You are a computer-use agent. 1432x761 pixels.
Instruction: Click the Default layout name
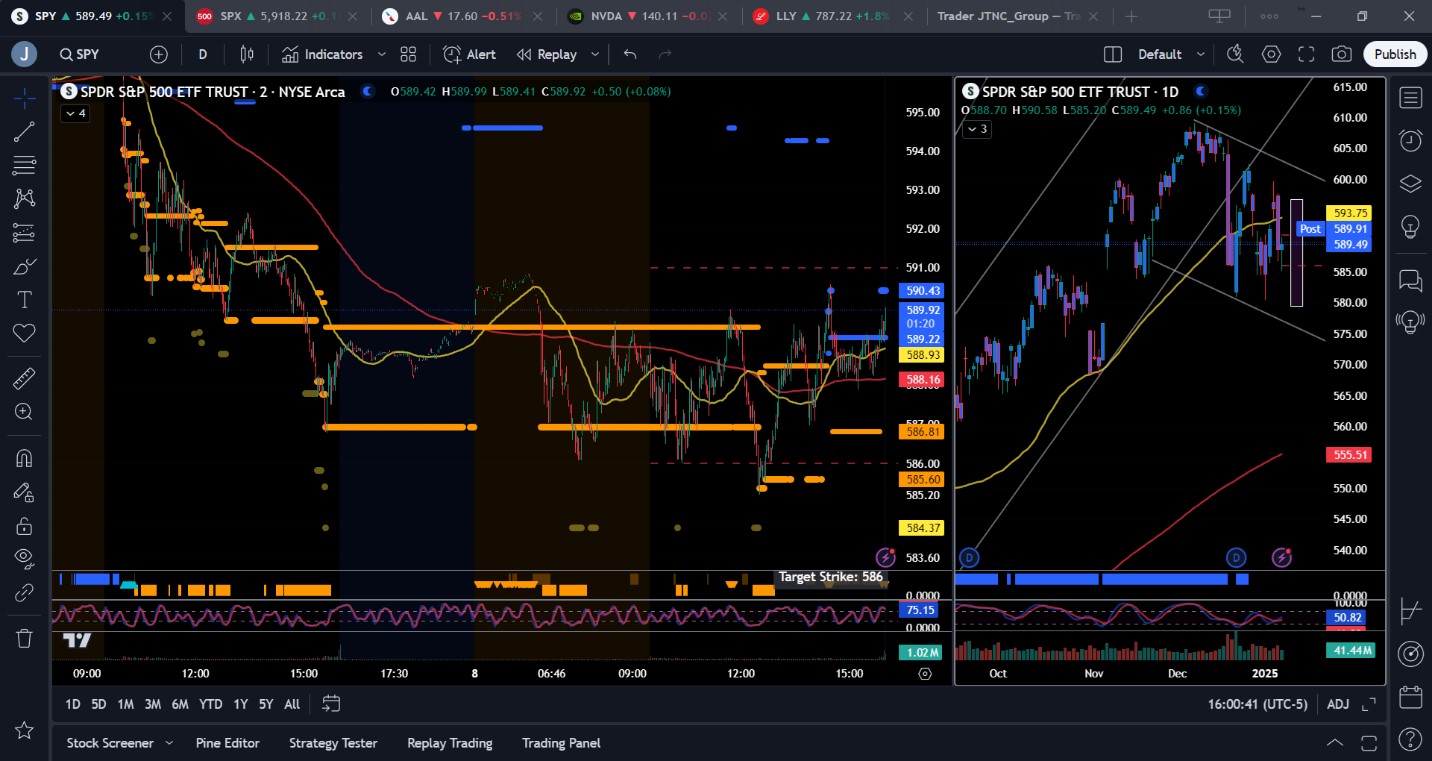coord(1160,54)
